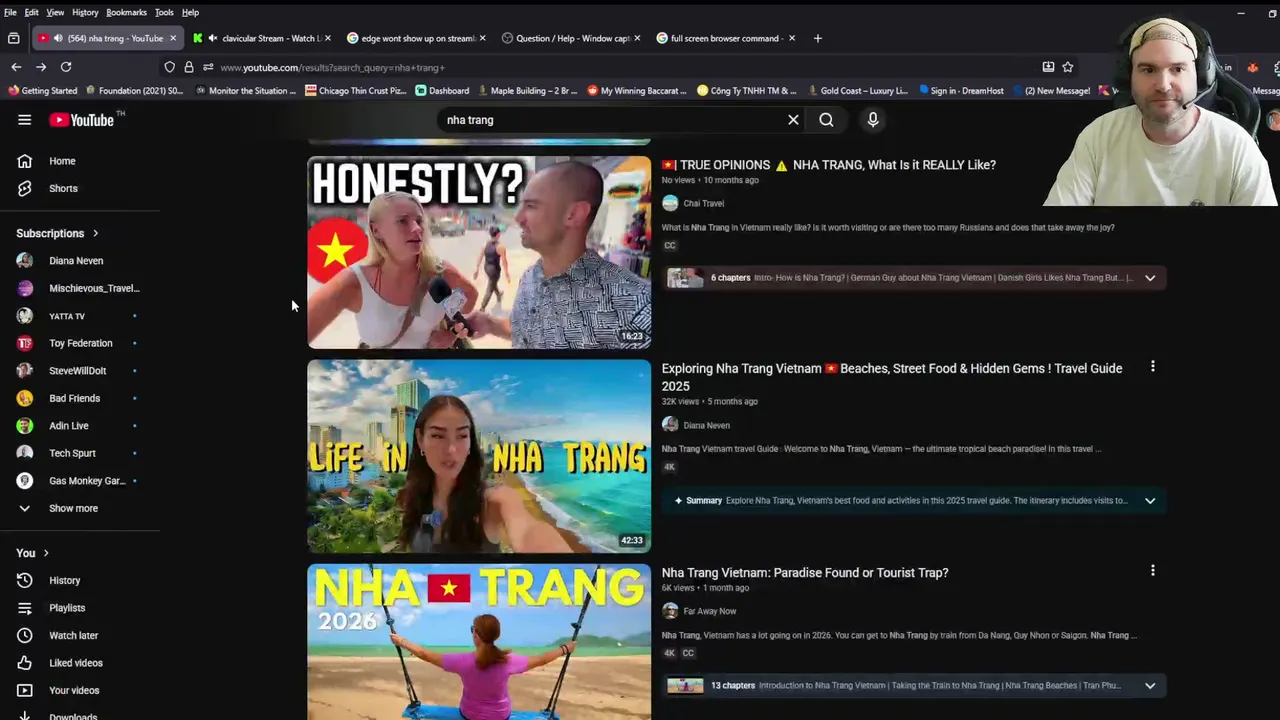Open NHA TRANG 2026 swing thumbnail
Image resolution: width=1280 pixels, height=720 pixels.
coord(479,642)
